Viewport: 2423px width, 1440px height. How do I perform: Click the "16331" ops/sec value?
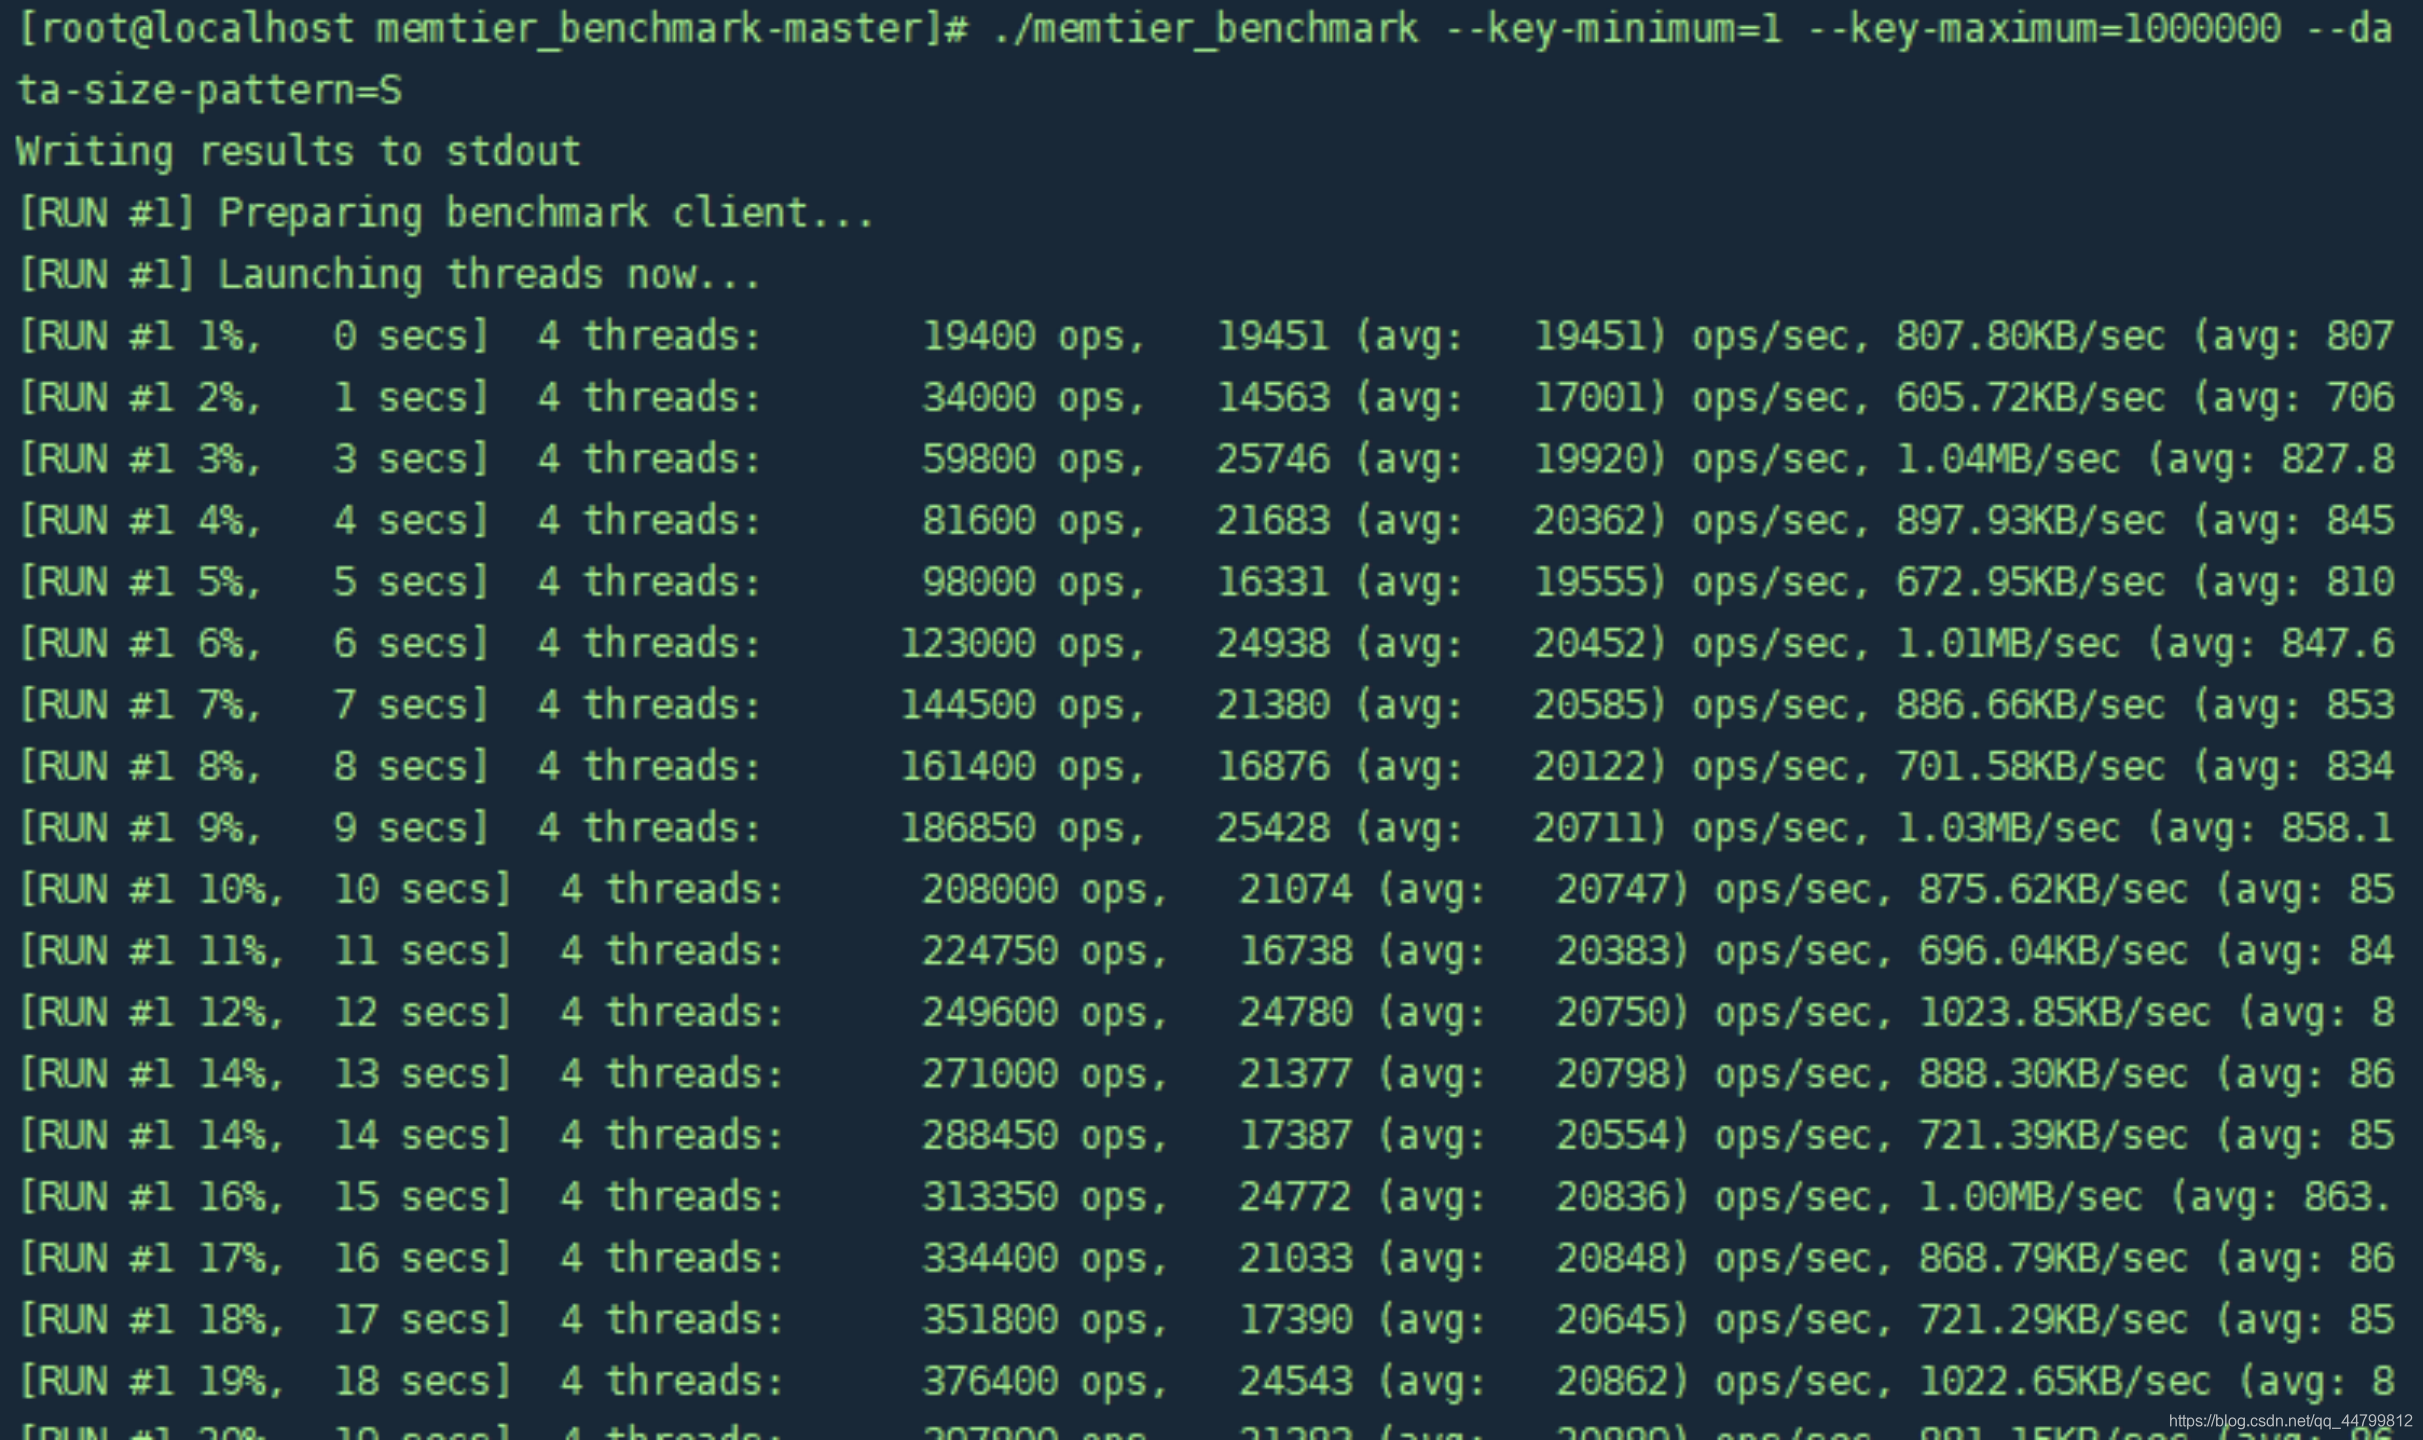(x=1273, y=583)
